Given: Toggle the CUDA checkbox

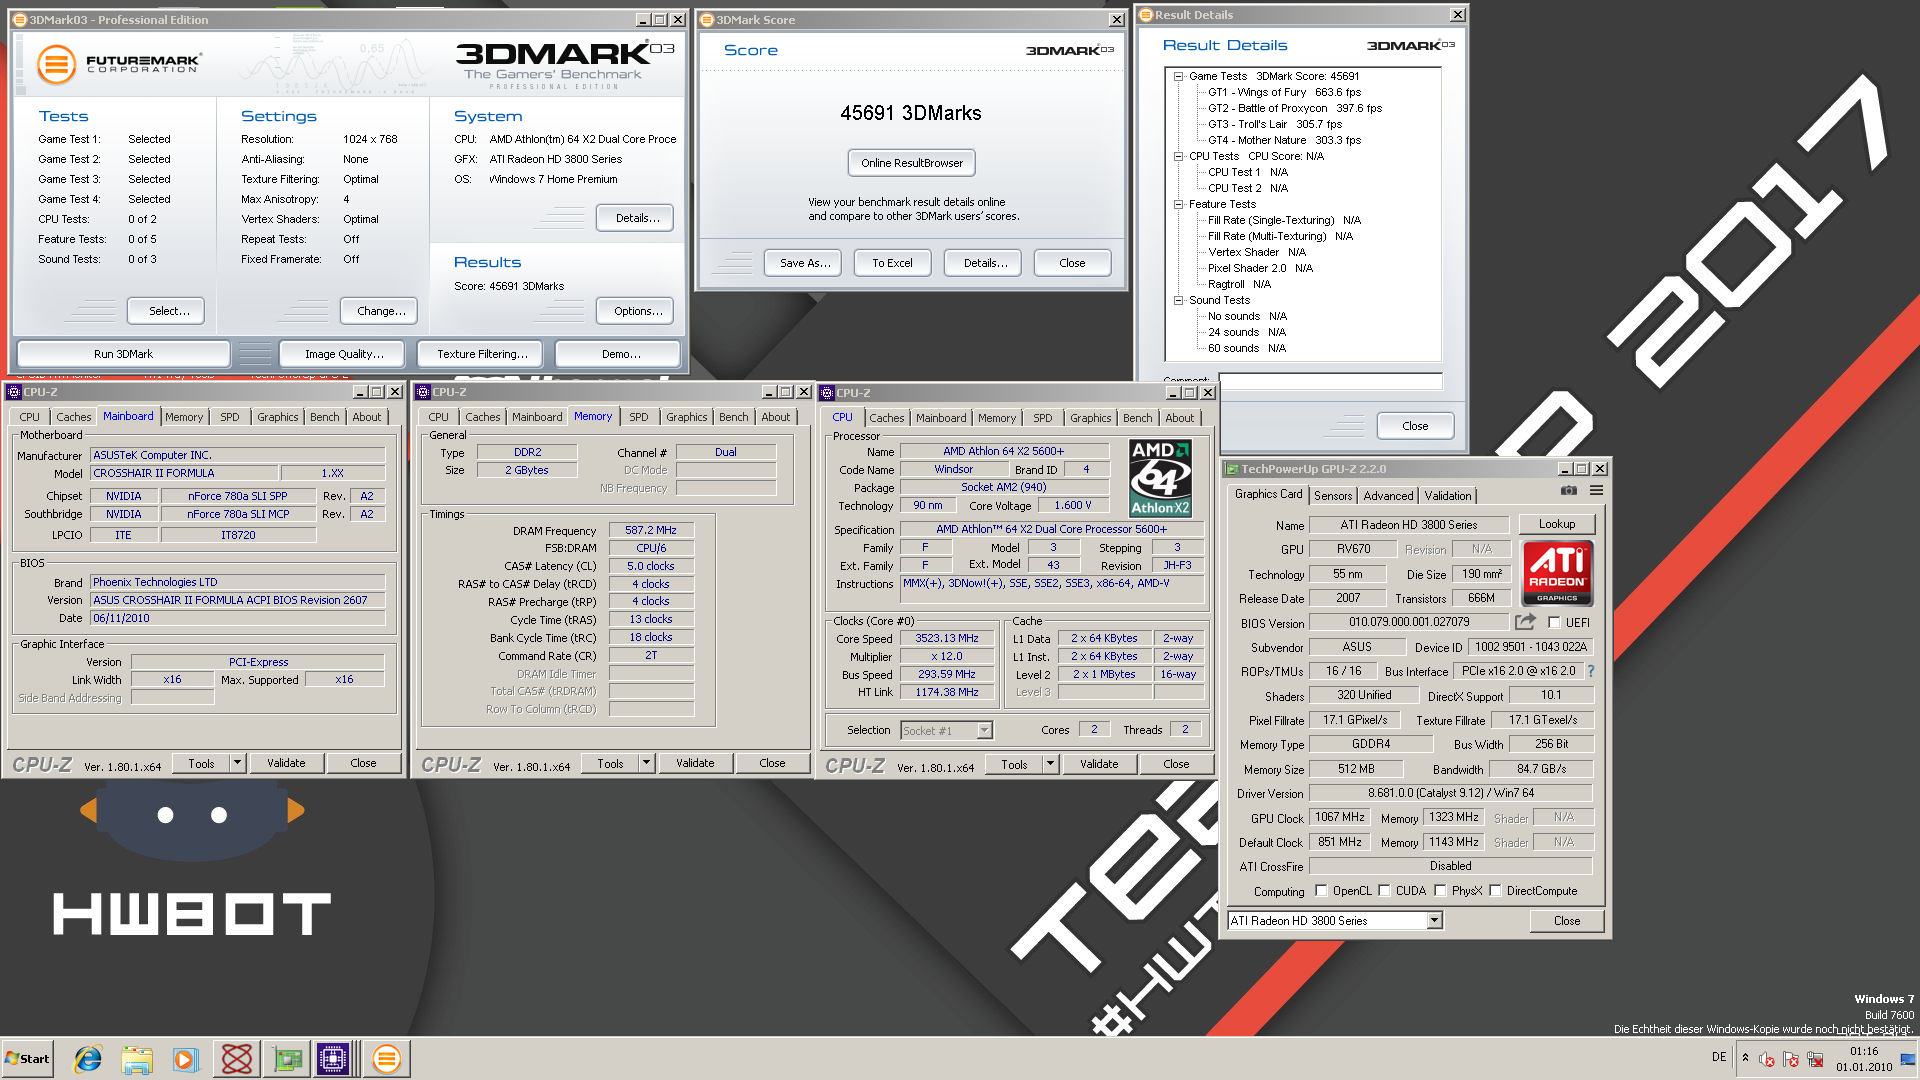Looking at the screenshot, I should pos(1384,891).
